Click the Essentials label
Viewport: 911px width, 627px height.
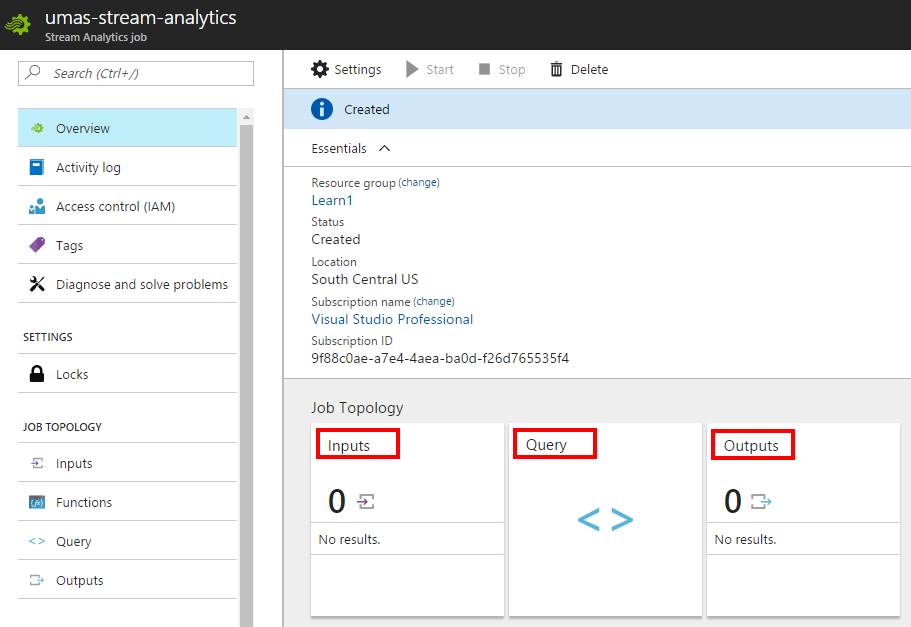click(x=339, y=149)
